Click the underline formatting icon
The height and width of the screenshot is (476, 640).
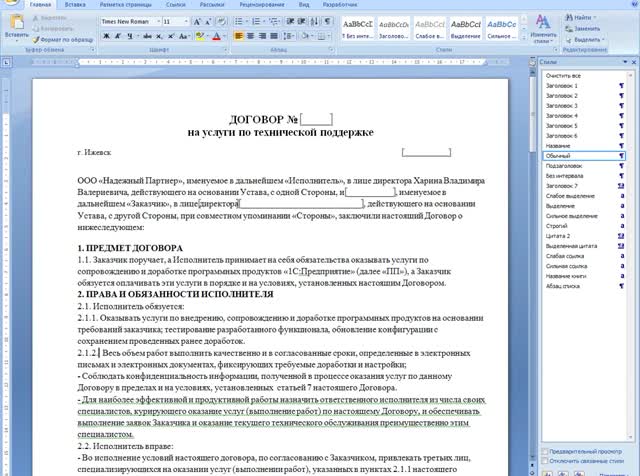[x=129, y=36]
